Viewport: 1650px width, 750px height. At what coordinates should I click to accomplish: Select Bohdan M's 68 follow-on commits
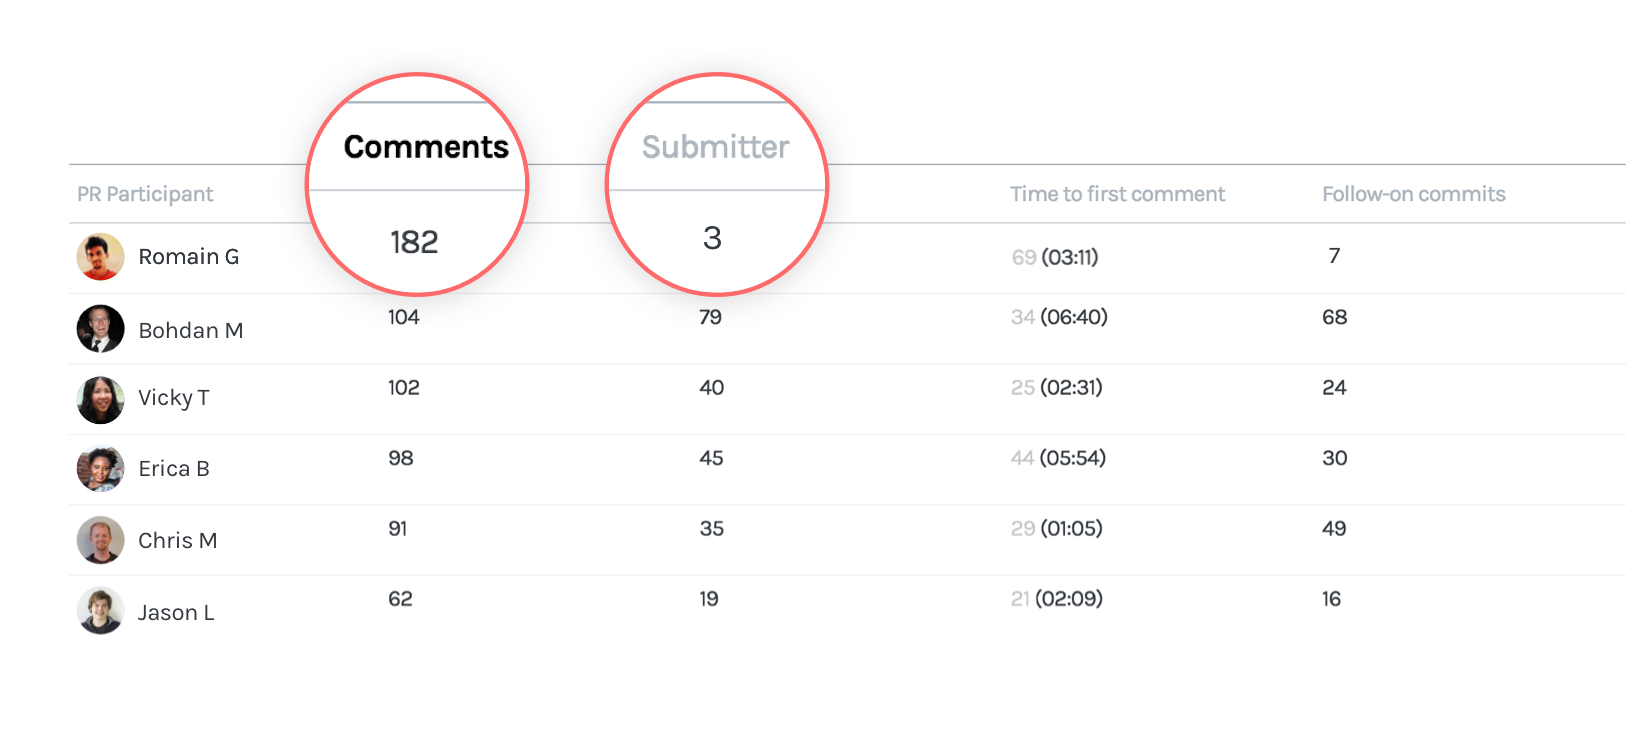click(x=1334, y=318)
